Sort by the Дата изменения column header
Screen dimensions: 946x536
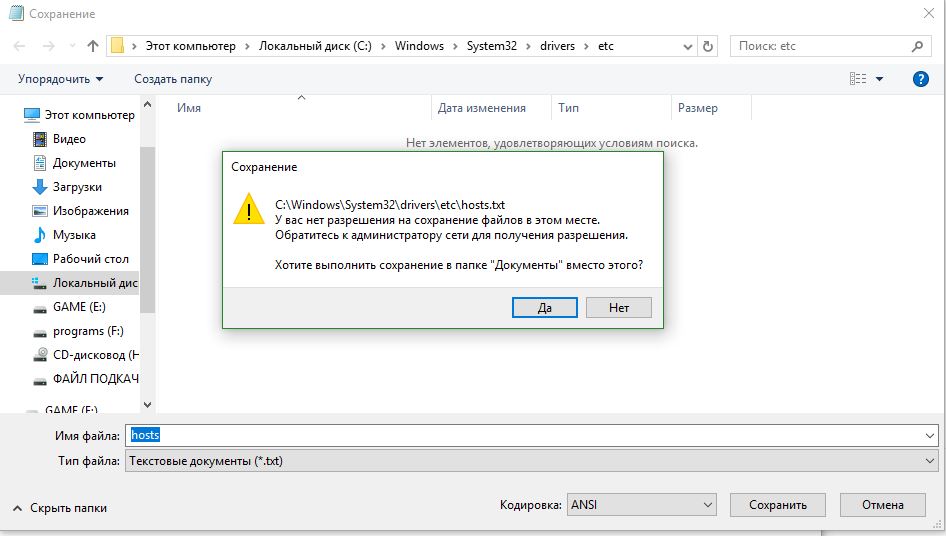481,108
